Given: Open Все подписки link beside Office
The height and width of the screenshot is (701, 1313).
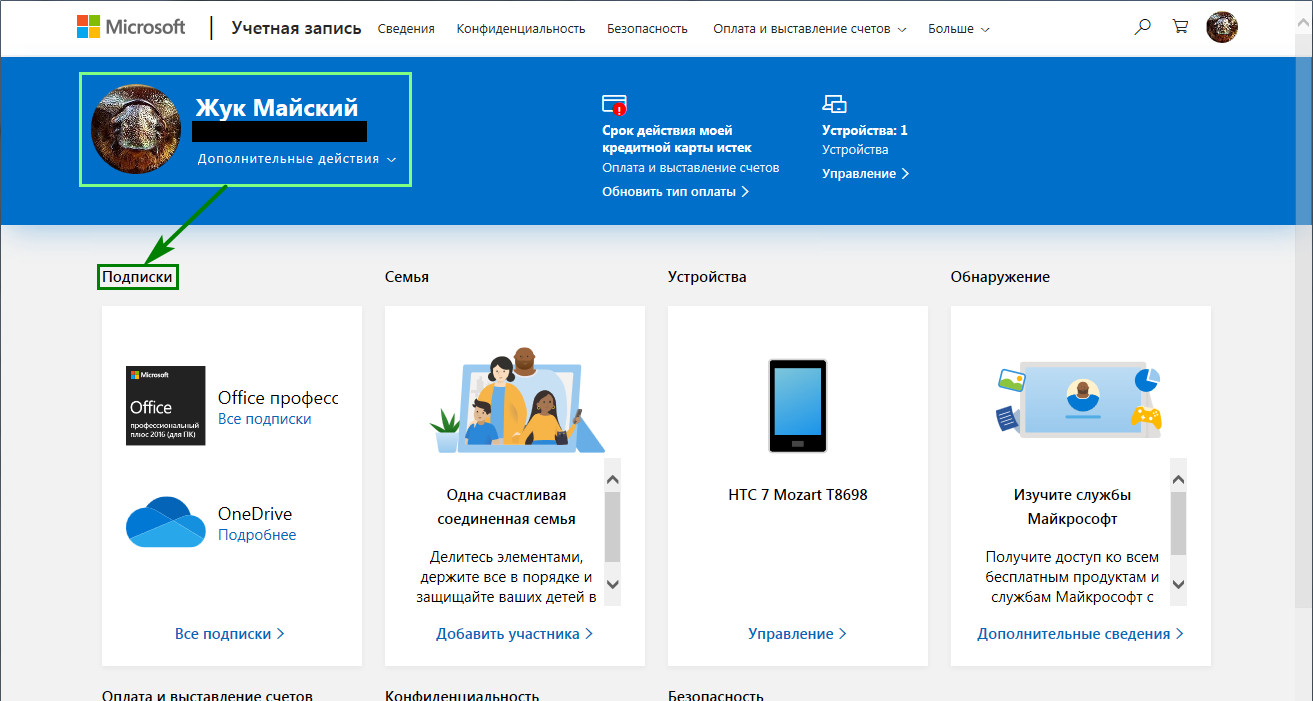Looking at the screenshot, I should point(265,419).
